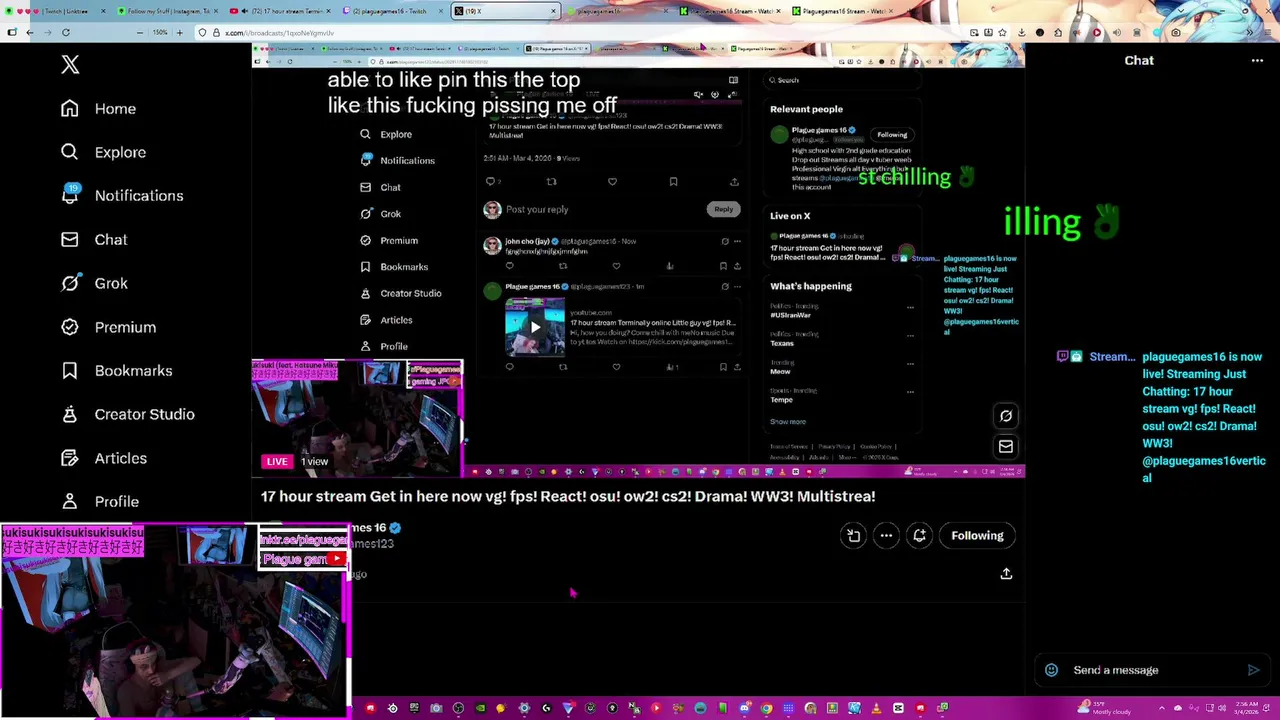Toggle browser sidebar panel icon
This screenshot has width=1280, height=720.
pos(11,33)
